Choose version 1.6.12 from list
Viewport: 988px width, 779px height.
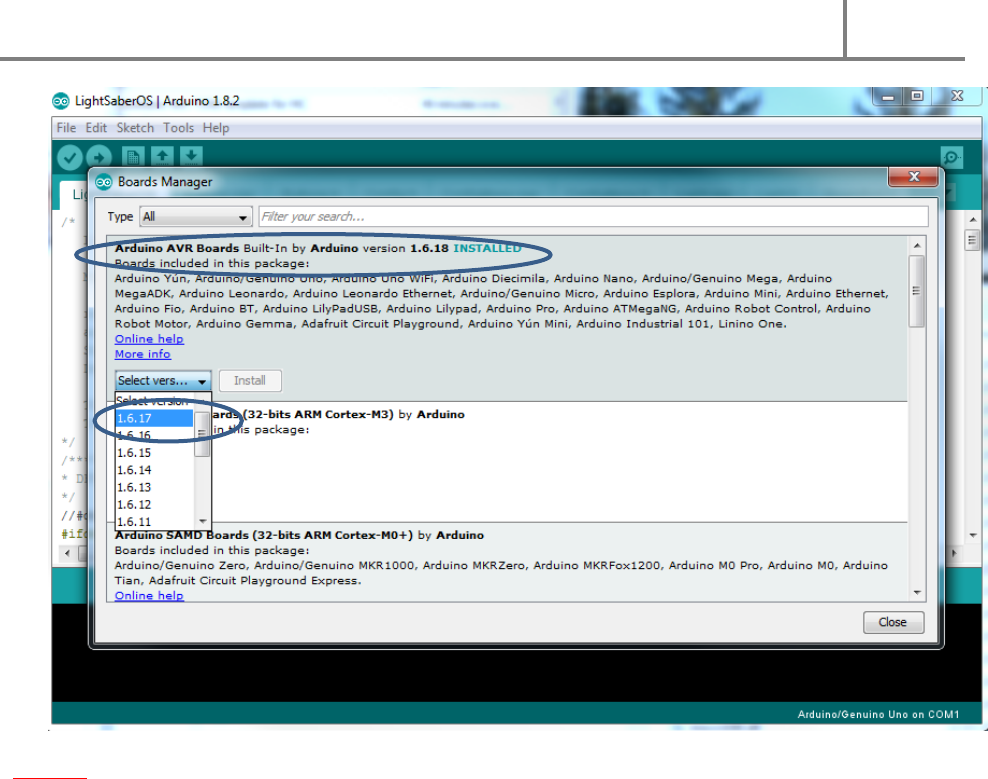(154, 505)
